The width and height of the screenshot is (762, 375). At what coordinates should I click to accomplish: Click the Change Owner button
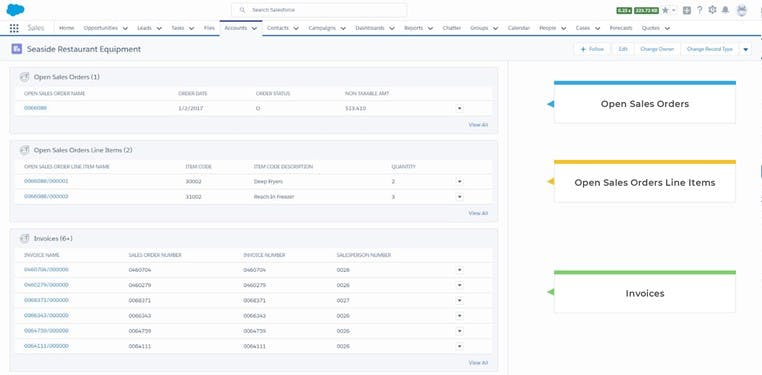click(657, 49)
